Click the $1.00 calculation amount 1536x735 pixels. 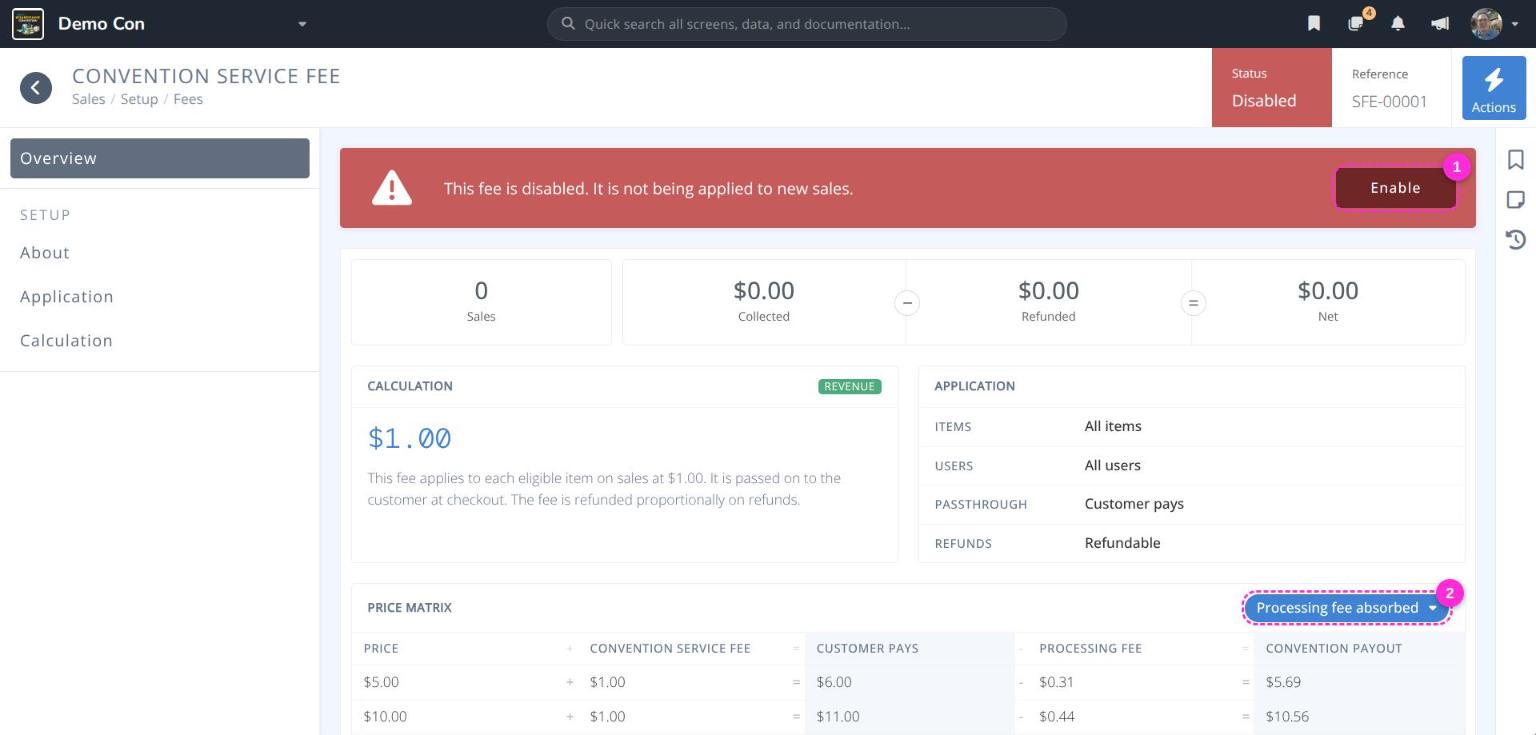click(410, 438)
